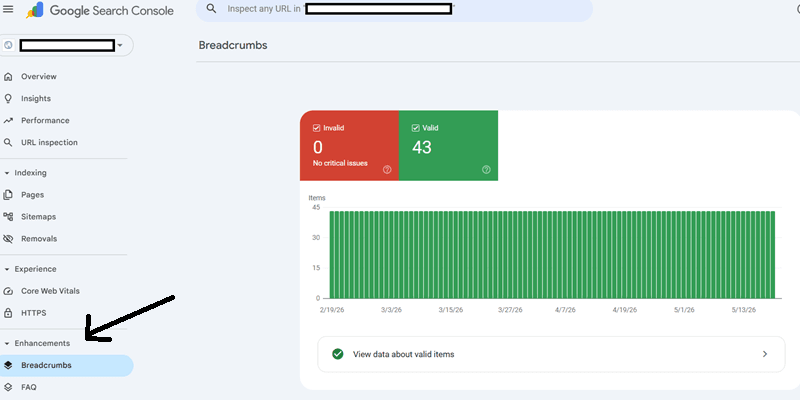The image size is (800, 400).
Task: Click the Core Web Vitals gauge icon
Action: tap(8, 291)
